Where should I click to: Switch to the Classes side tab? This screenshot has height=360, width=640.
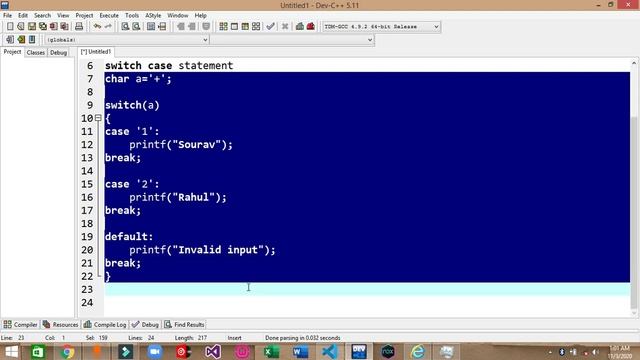point(36,53)
